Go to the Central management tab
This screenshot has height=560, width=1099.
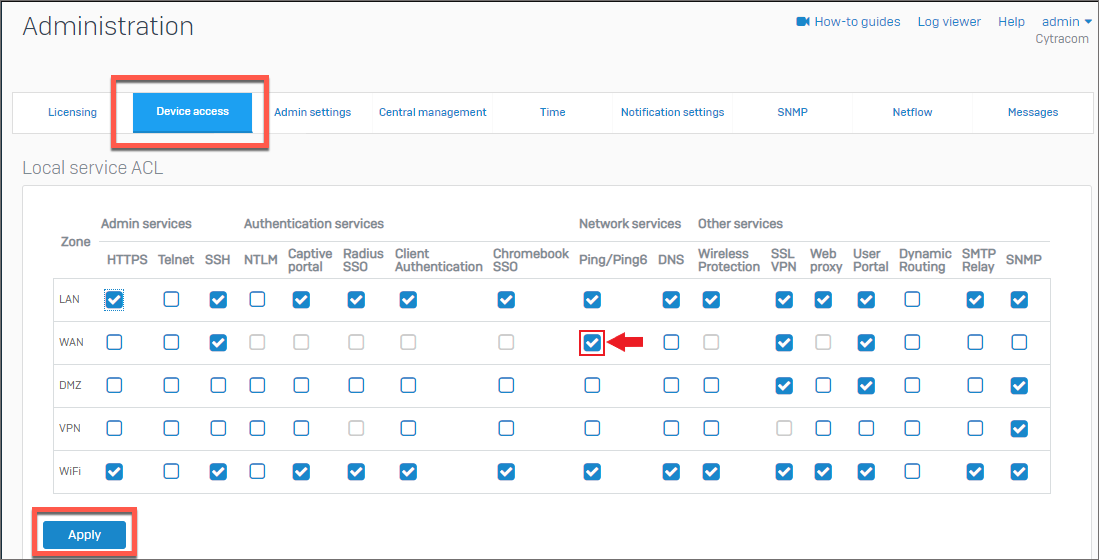[x=432, y=112]
